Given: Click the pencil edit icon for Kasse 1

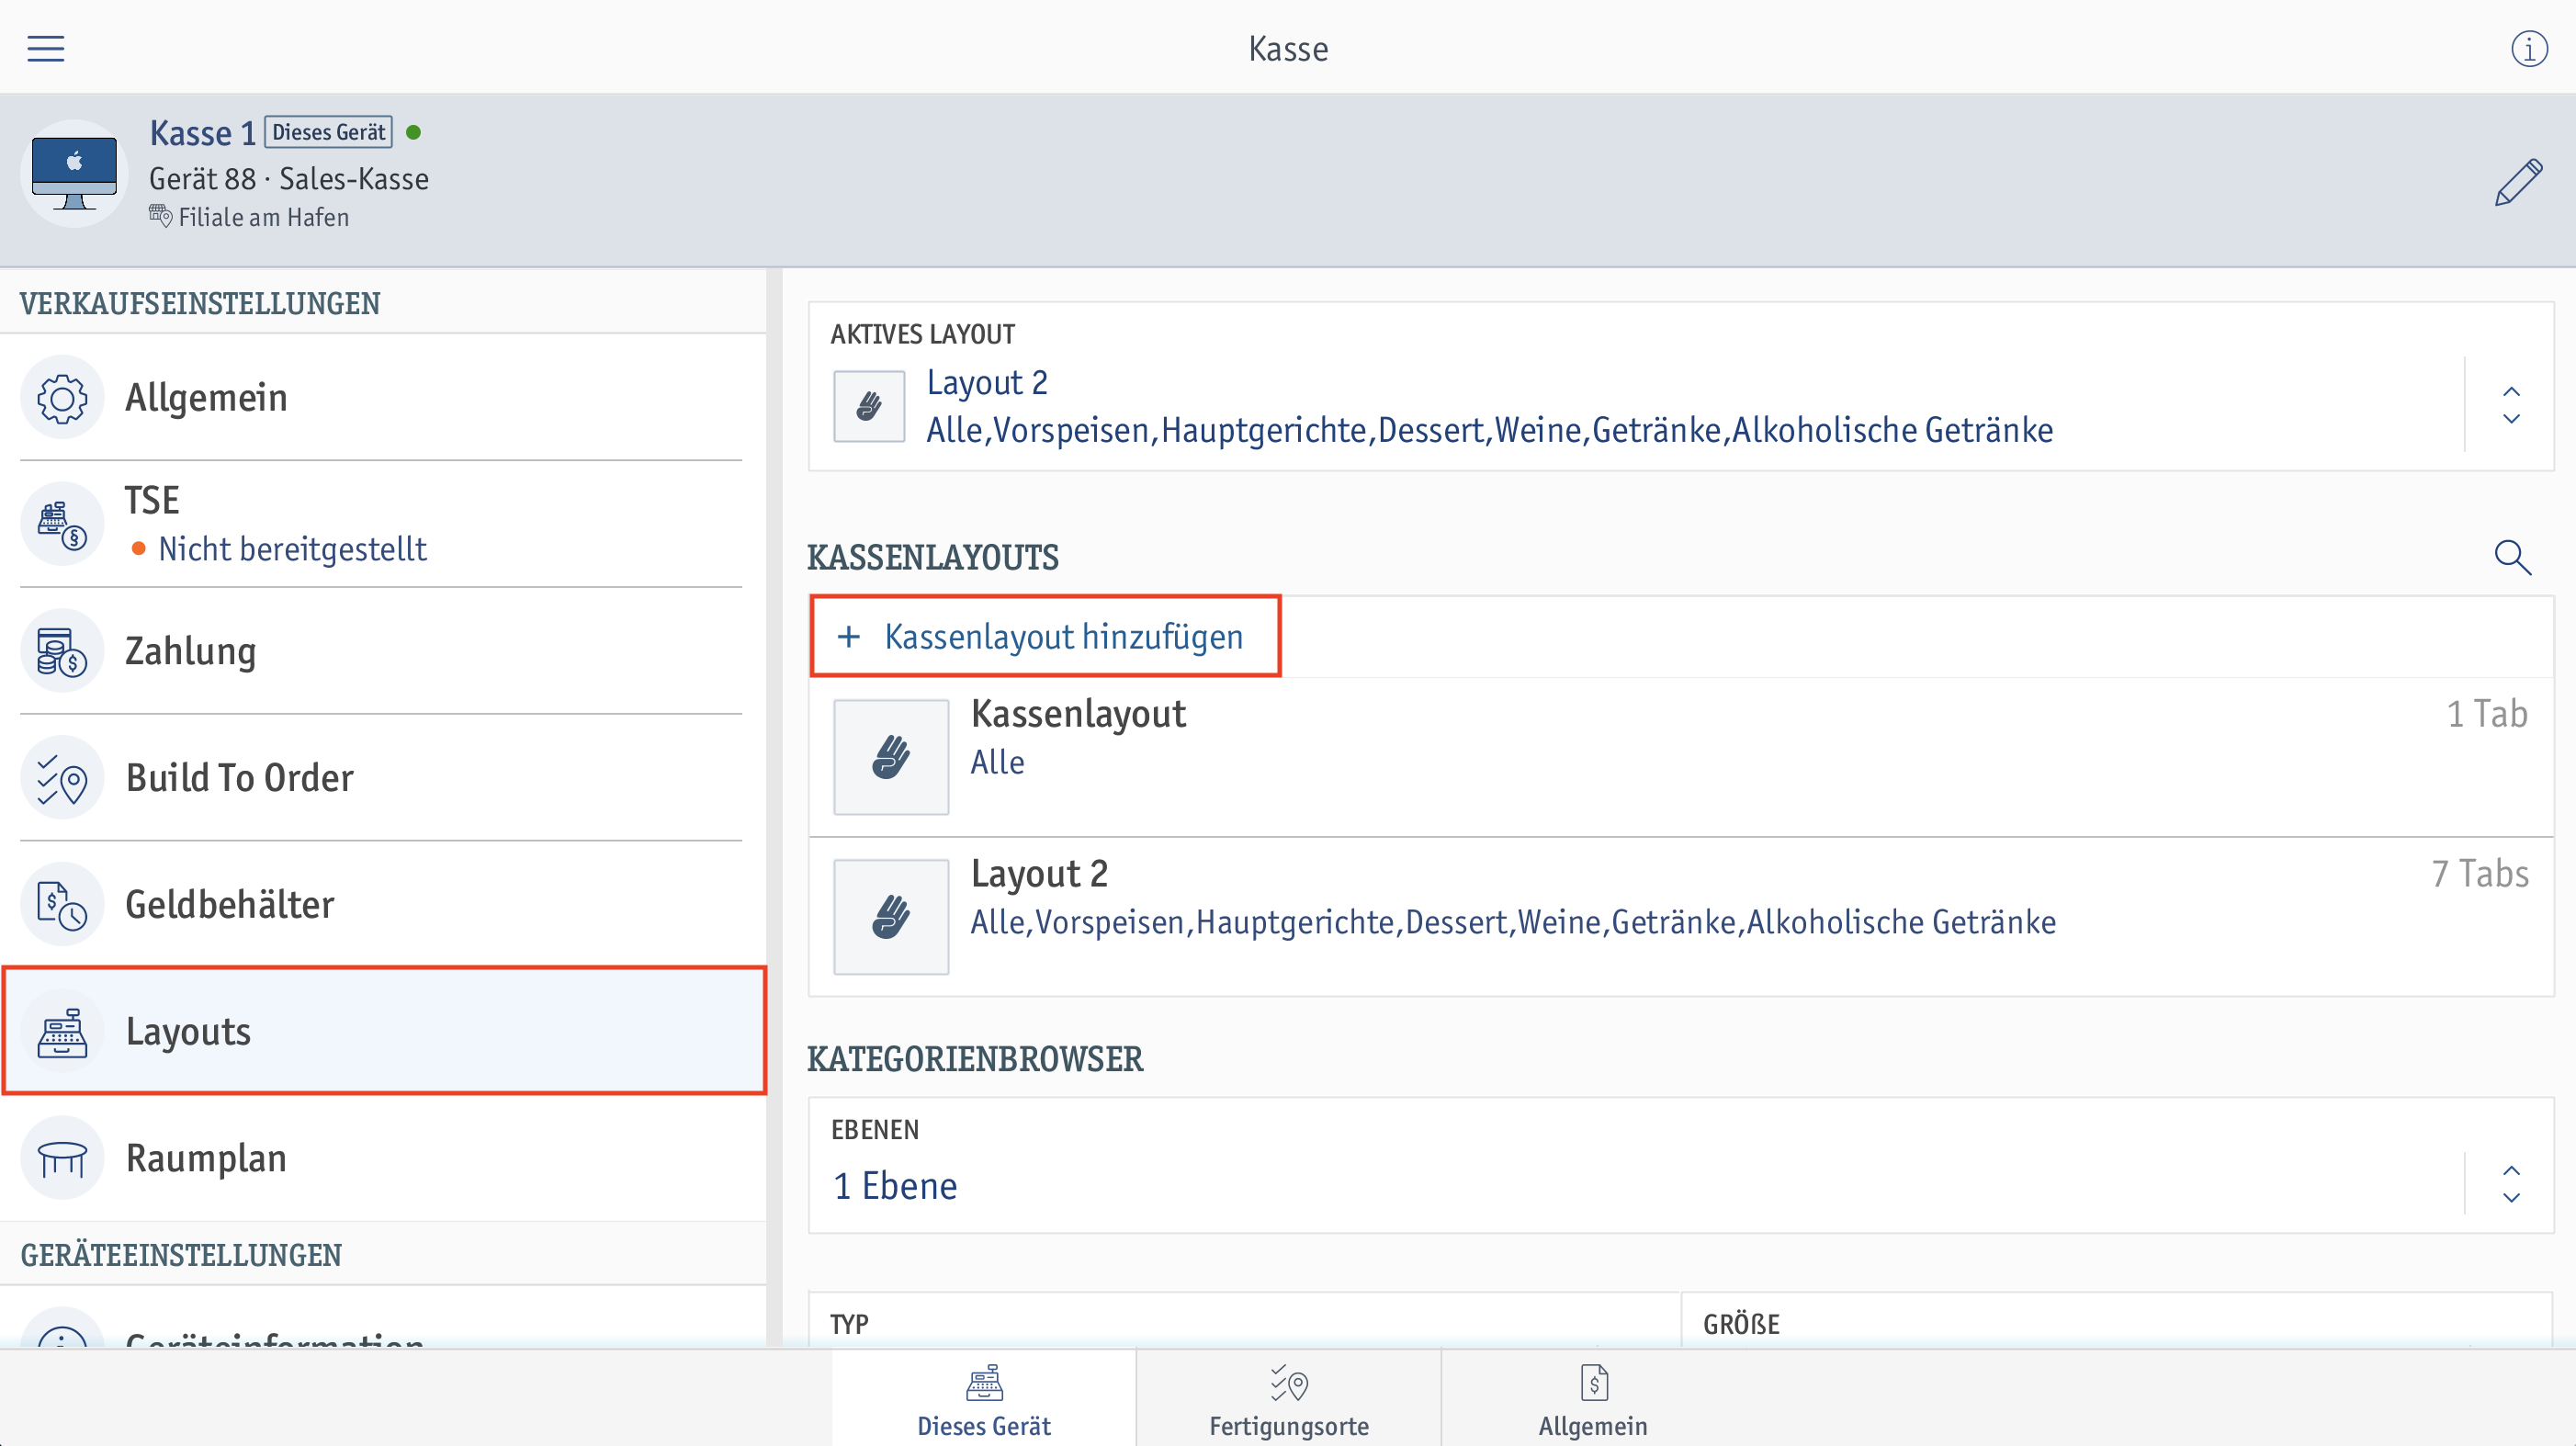Looking at the screenshot, I should pos(2518,182).
